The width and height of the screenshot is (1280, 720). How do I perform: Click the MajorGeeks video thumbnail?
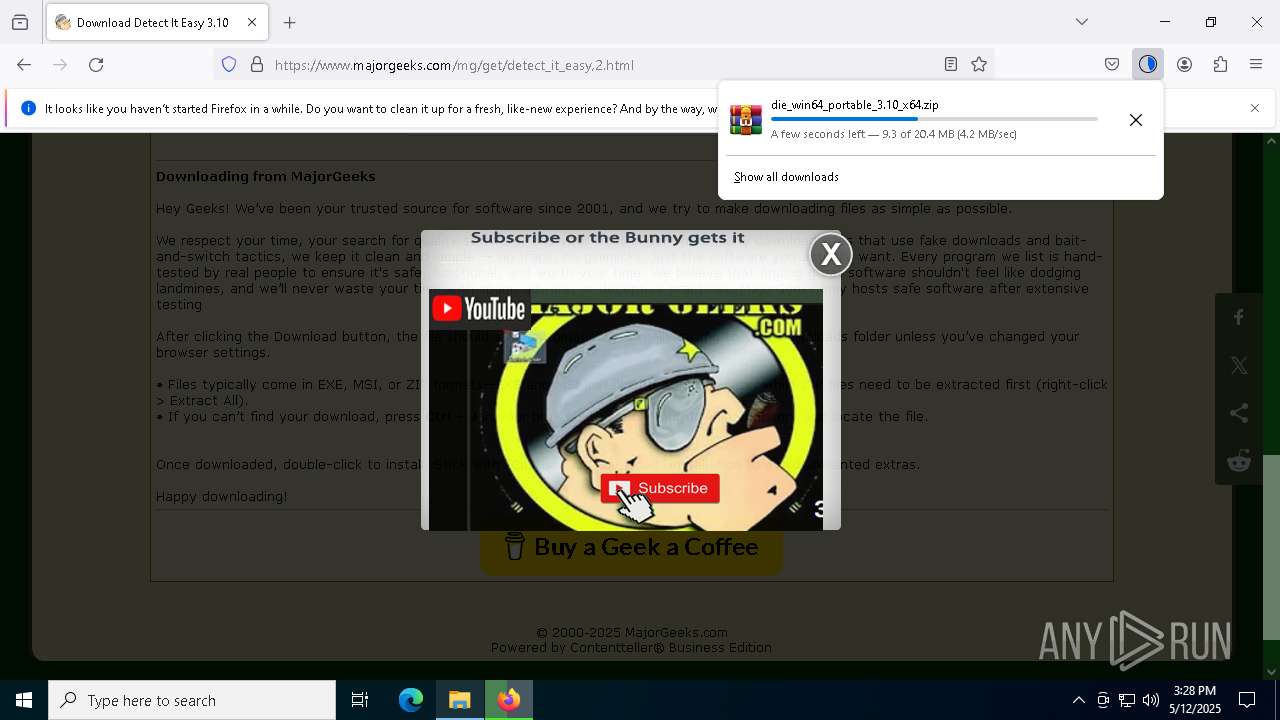coord(625,410)
